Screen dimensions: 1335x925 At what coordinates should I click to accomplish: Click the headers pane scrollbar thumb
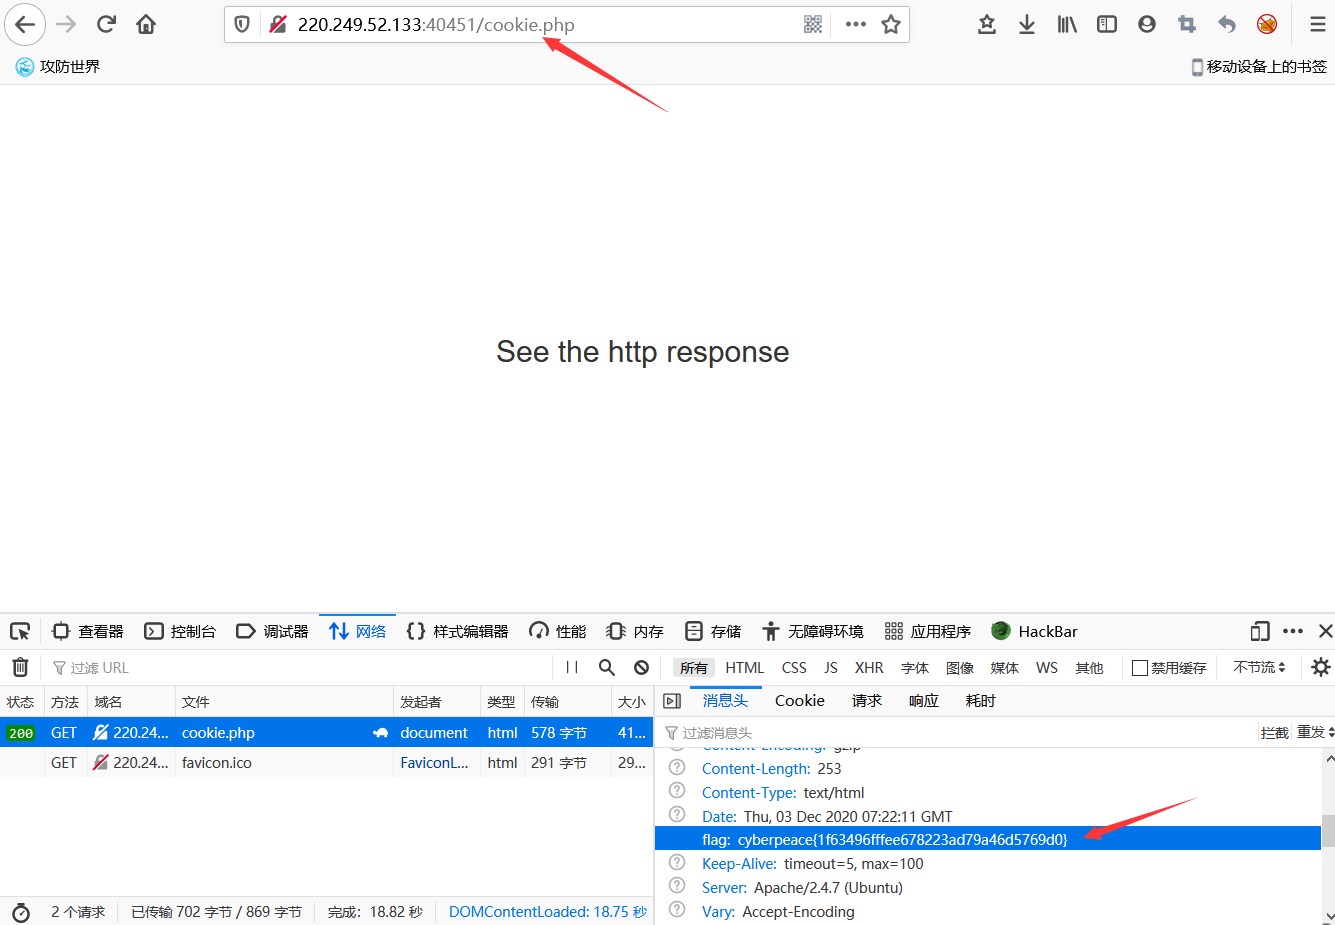coord(1328,831)
